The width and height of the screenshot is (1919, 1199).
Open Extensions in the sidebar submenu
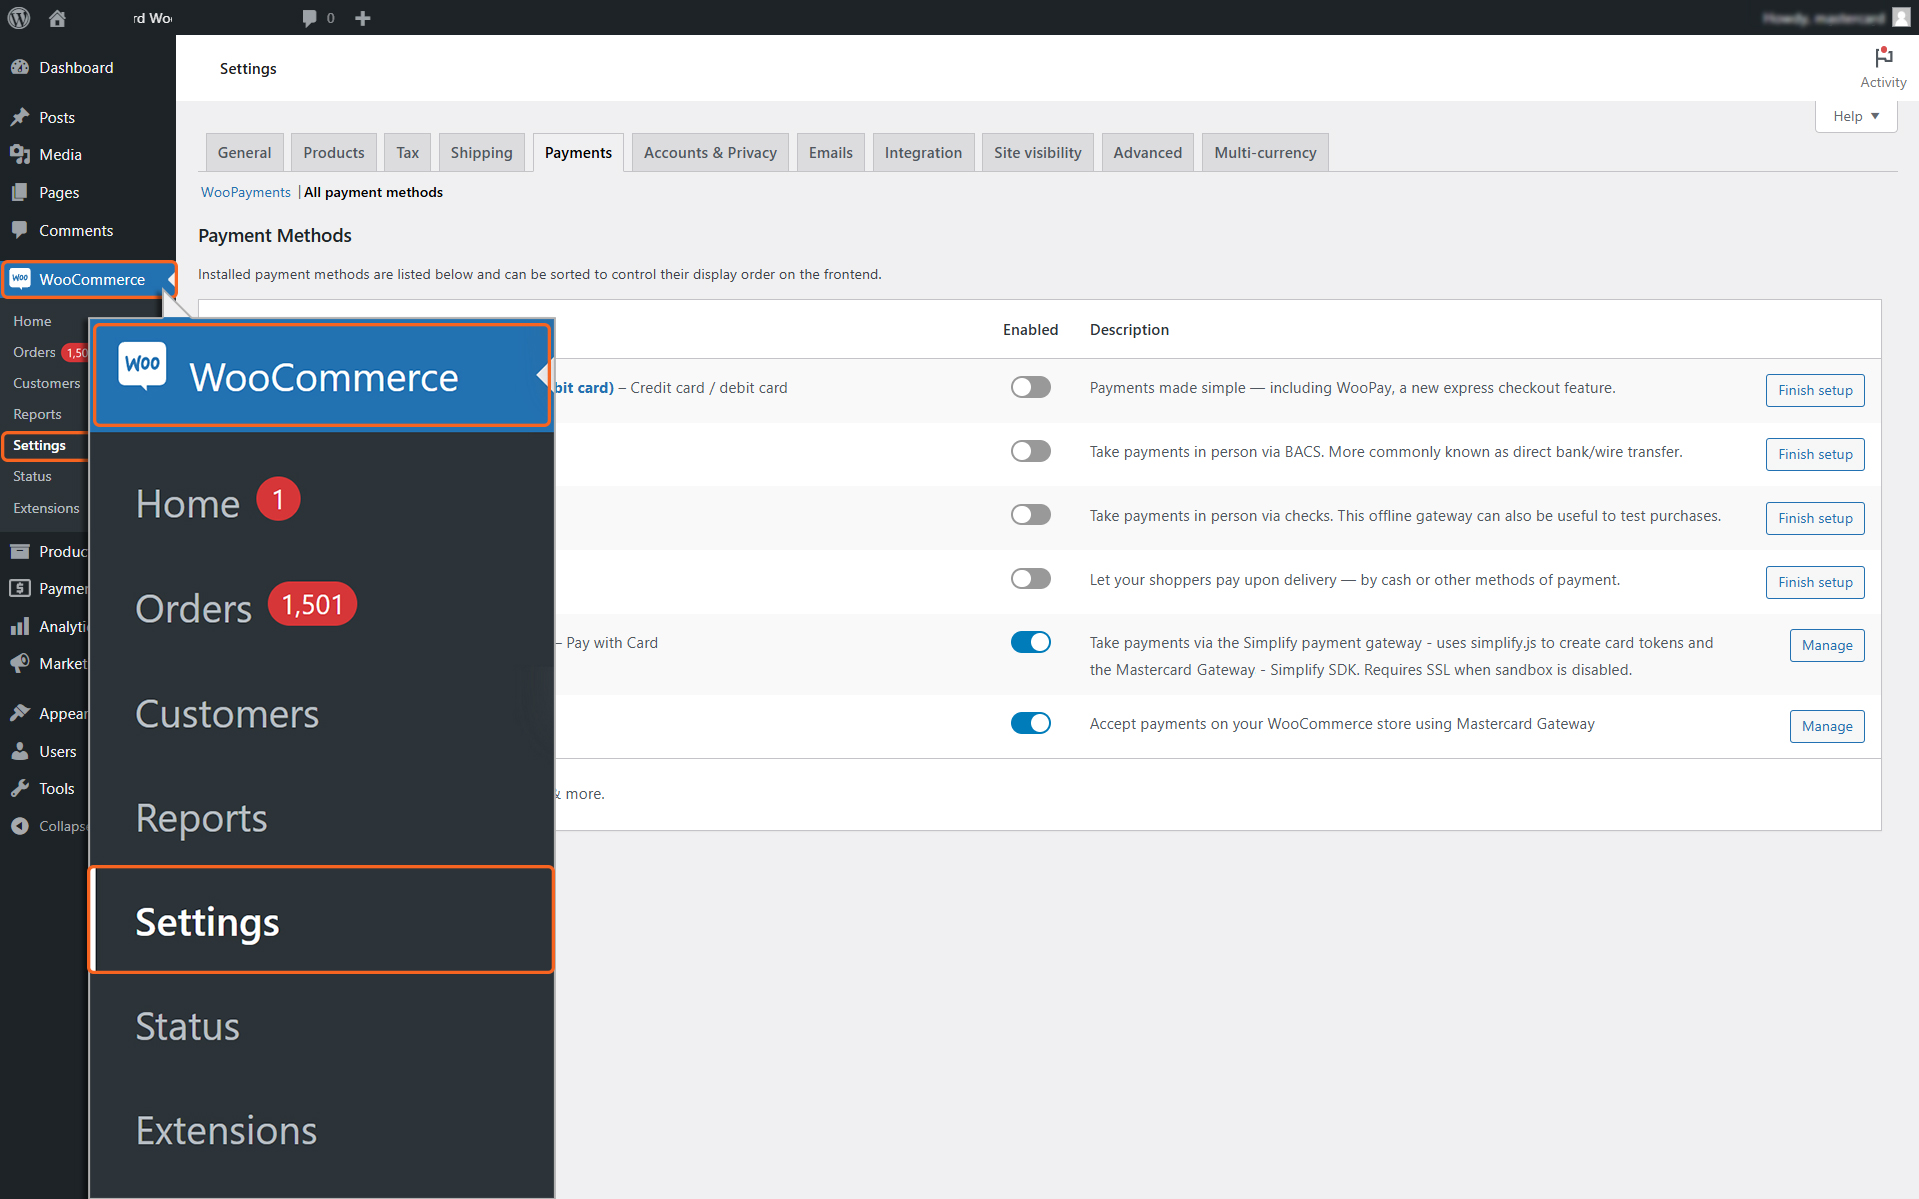click(46, 508)
